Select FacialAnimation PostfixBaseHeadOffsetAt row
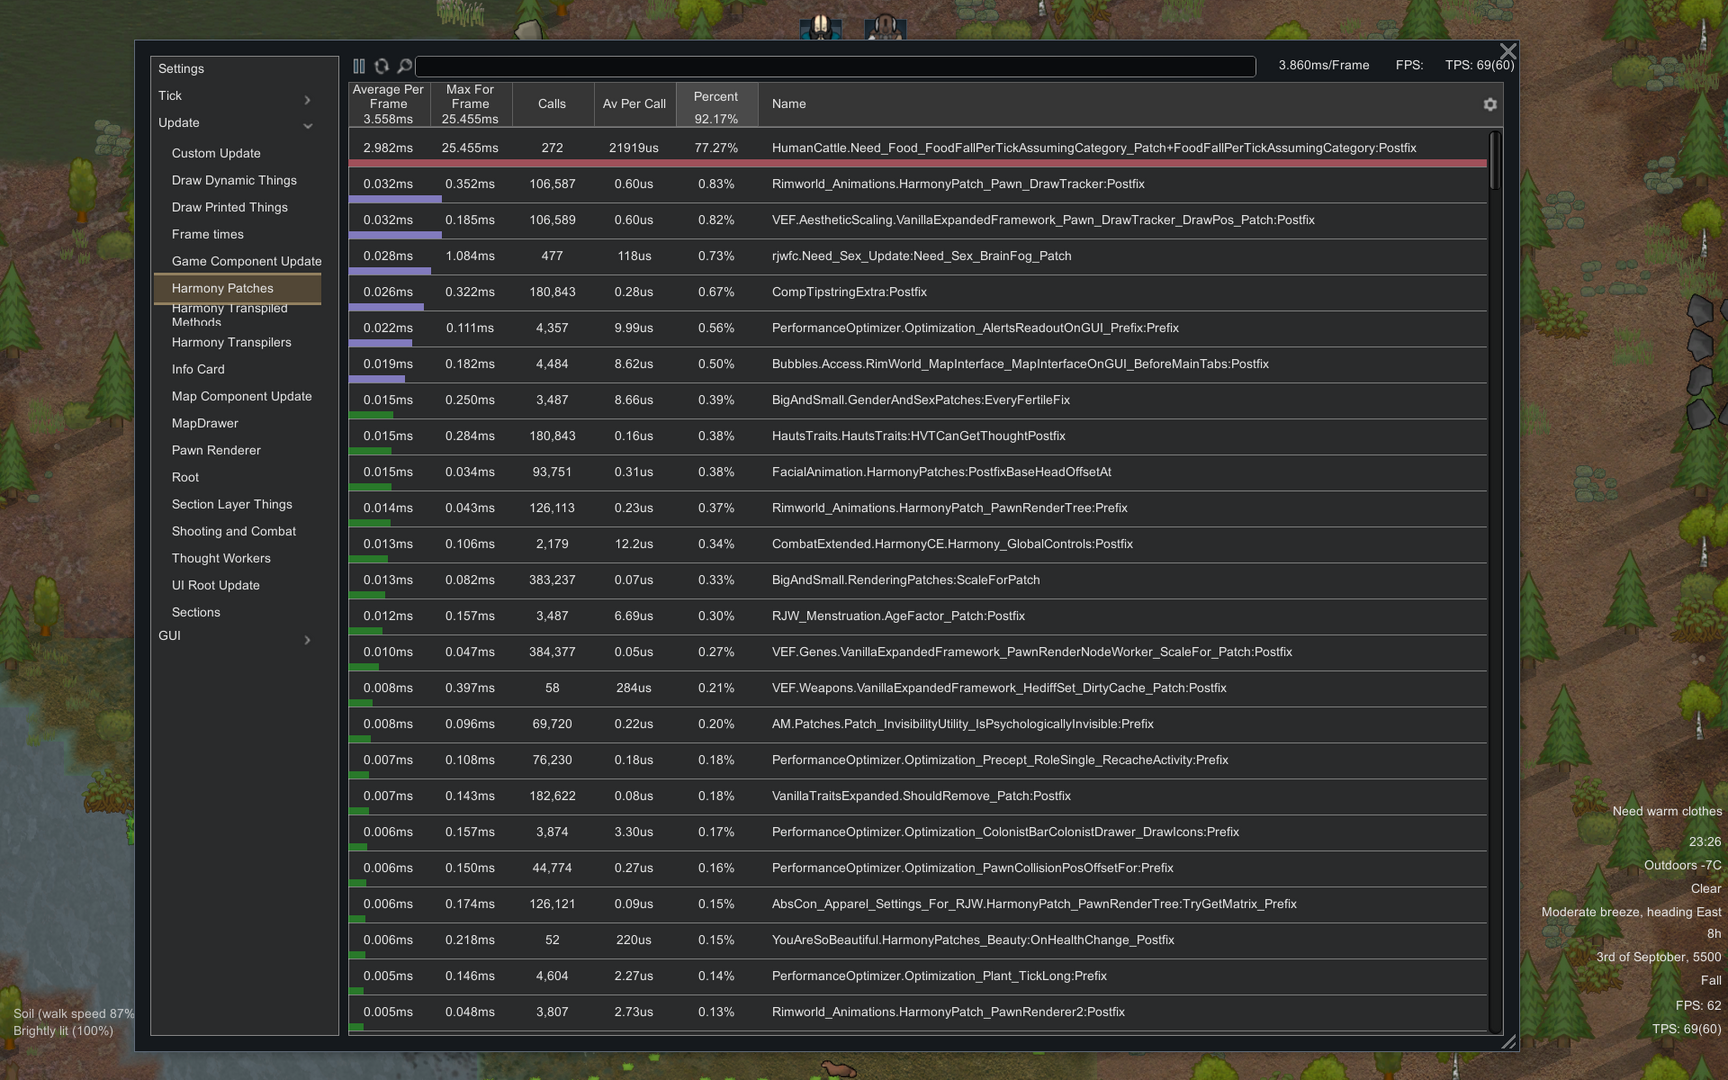 click(918, 473)
